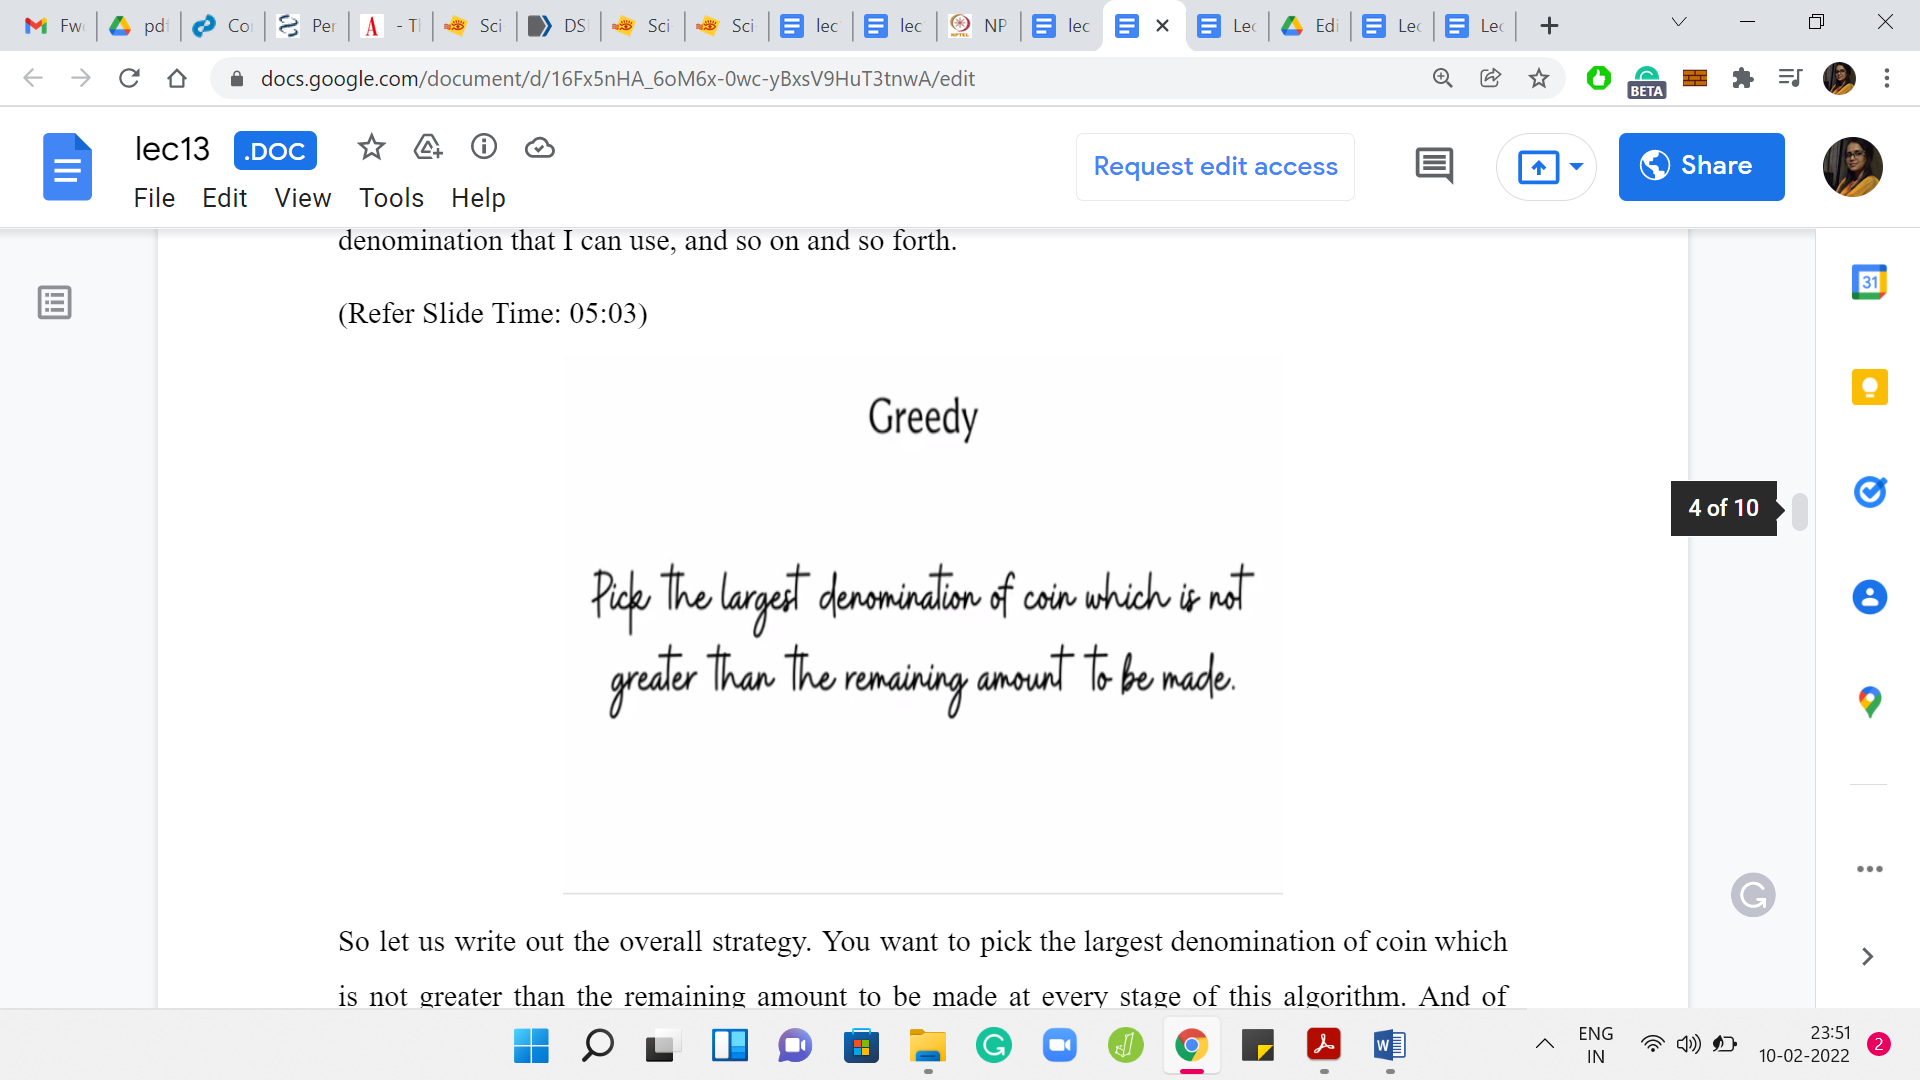The image size is (1920, 1080).
Task: Open Google Maps side panel
Action: (1869, 702)
